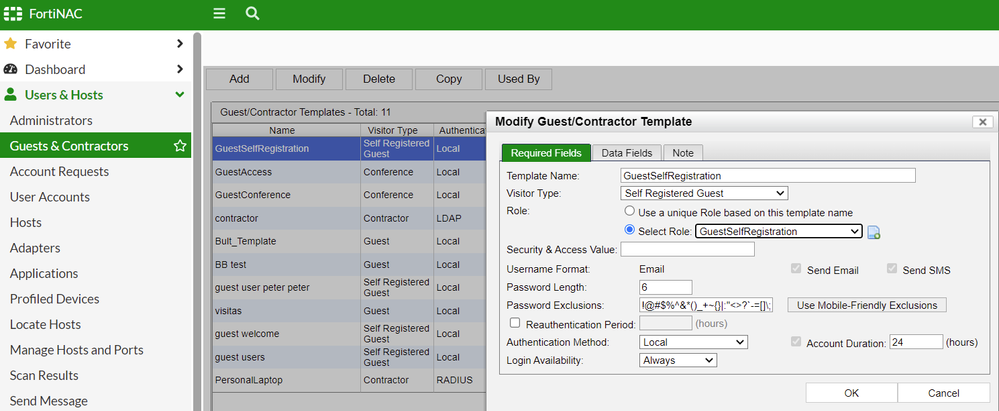
Task: Click the Dashboard gauge icon
Action: click(11, 70)
